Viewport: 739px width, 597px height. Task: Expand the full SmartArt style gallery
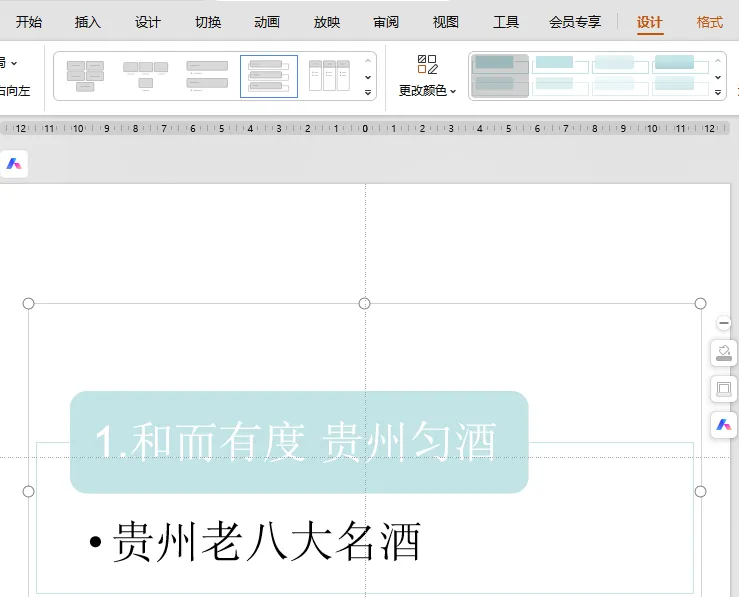[x=718, y=93]
